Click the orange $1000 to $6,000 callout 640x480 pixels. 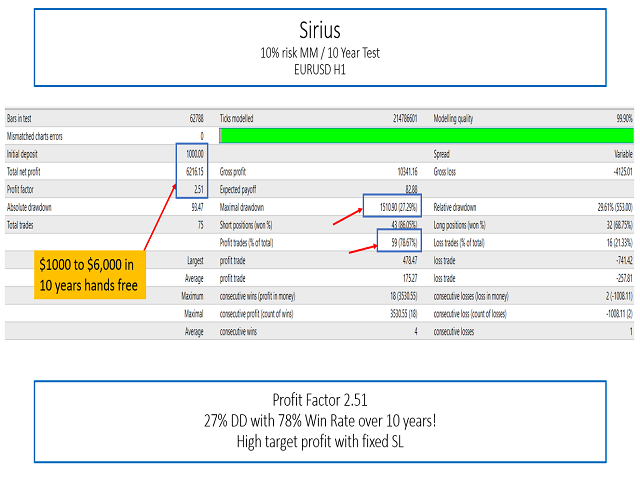click(91, 274)
